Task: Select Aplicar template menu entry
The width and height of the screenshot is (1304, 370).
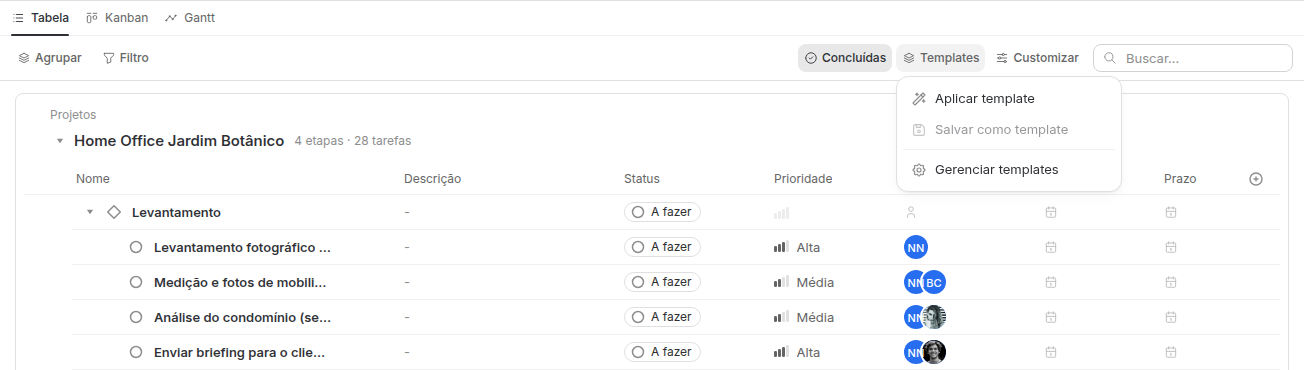Action: point(1009,99)
